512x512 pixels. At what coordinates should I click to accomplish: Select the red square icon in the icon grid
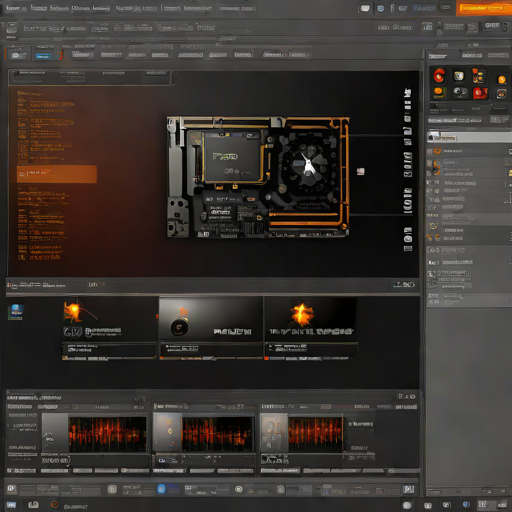480,93
